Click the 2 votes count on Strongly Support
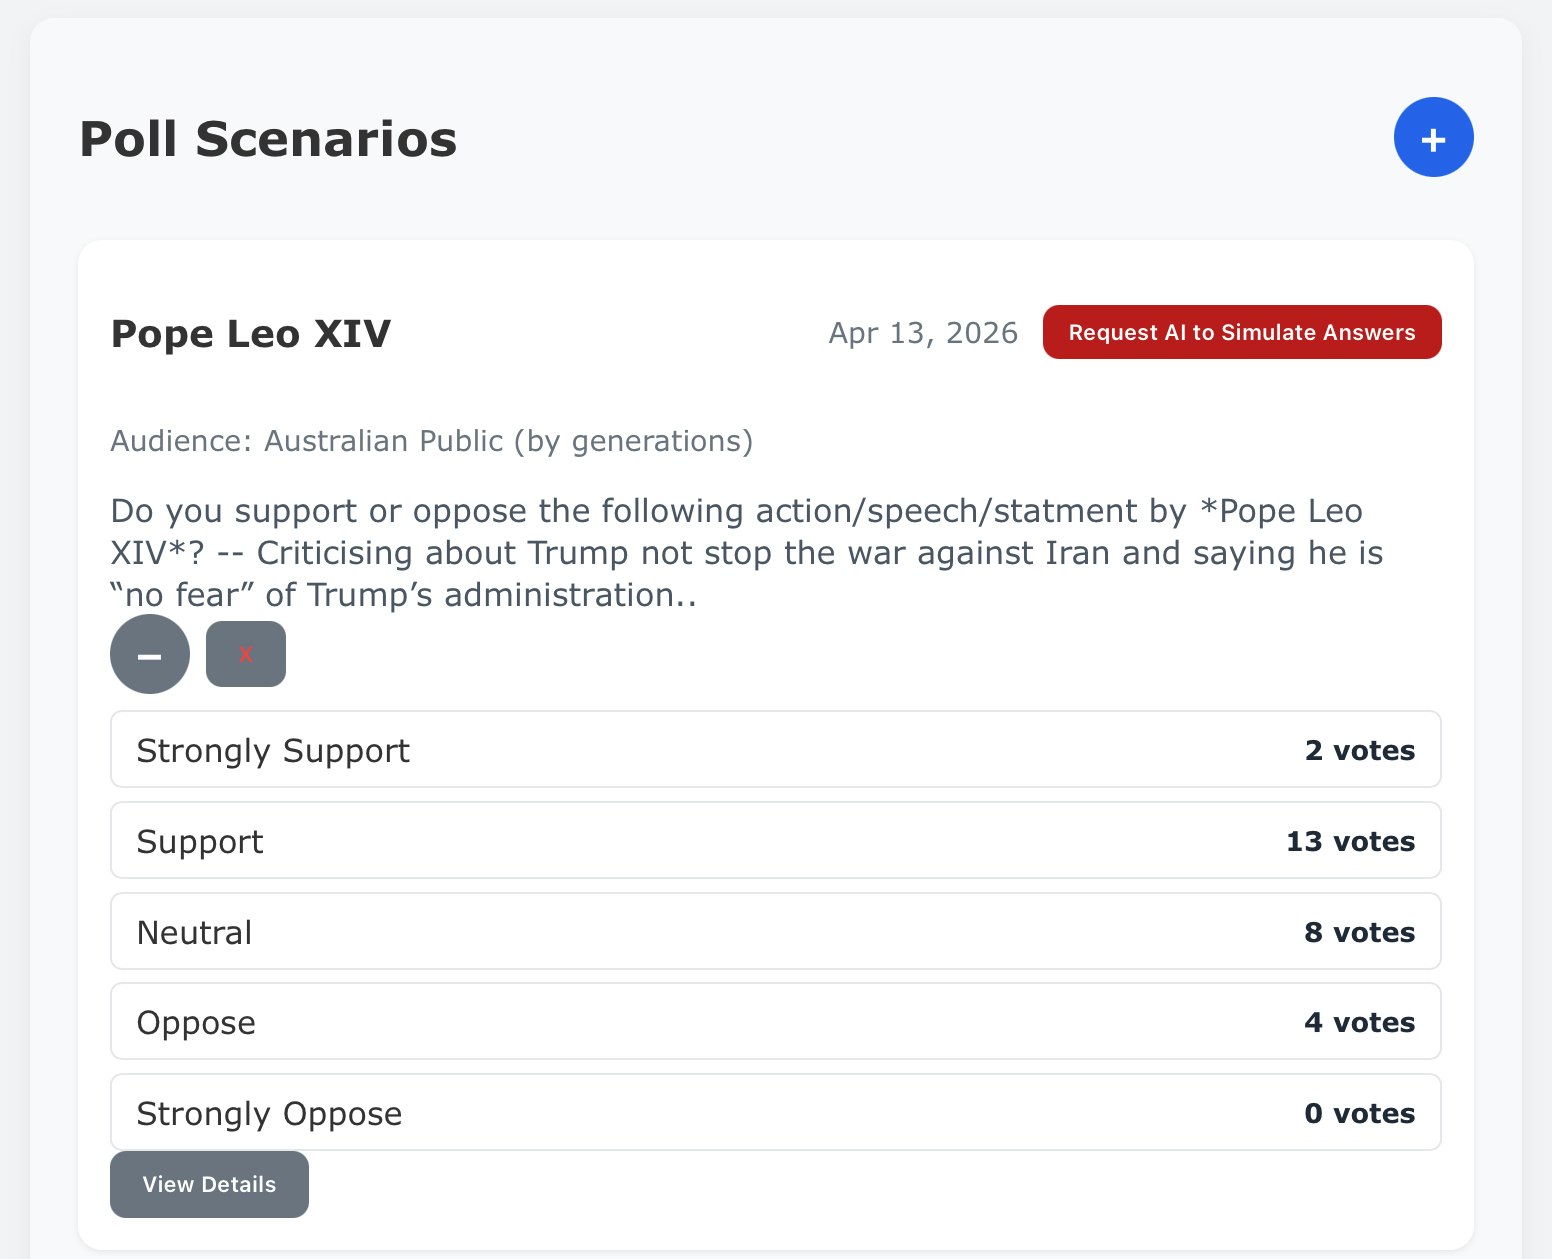Image resolution: width=1552 pixels, height=1259 pixels. click(x=1360, y=750)
